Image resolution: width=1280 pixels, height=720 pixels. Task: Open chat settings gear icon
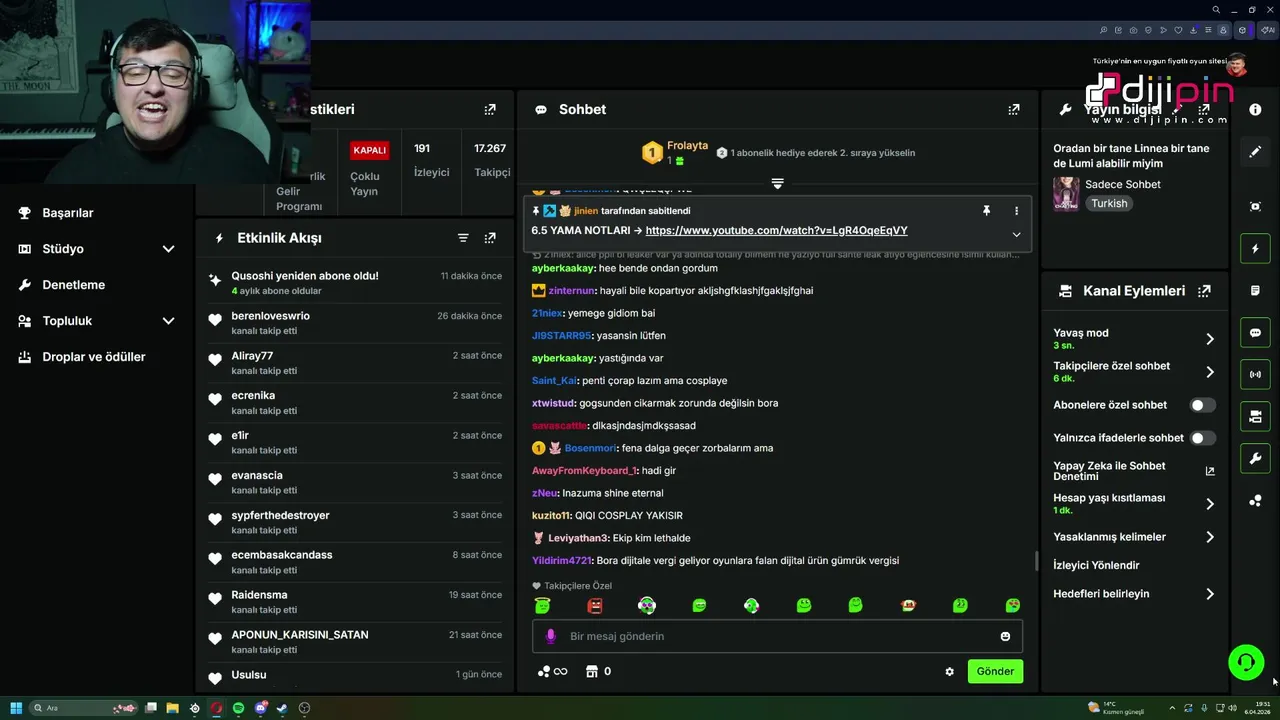pyautogui.click(x=949, y=672)
